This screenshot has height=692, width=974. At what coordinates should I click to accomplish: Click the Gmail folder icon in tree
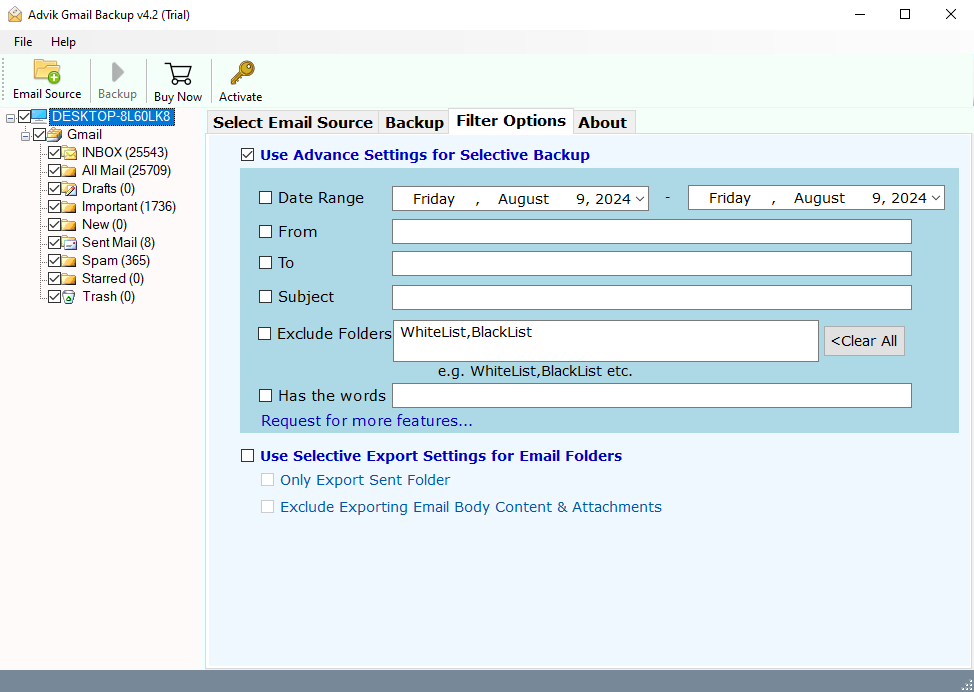[x=55, y=134]
